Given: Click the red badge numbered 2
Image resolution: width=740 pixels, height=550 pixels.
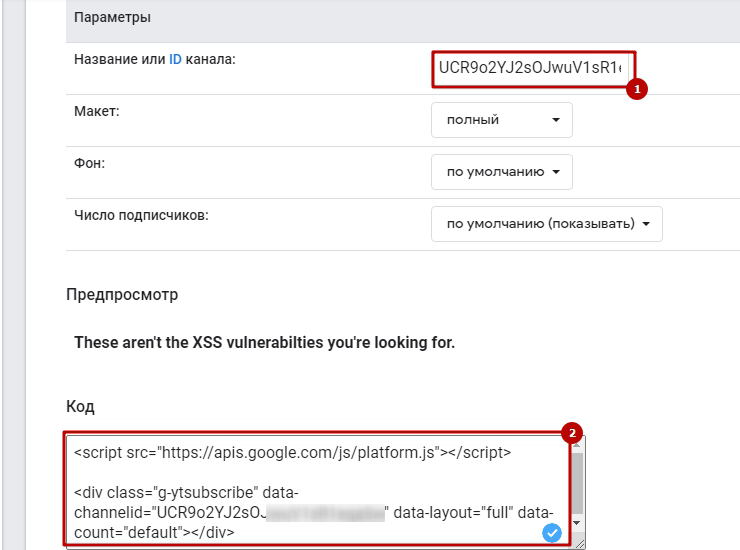Looking at the screenshot, I should coord(571,434).
